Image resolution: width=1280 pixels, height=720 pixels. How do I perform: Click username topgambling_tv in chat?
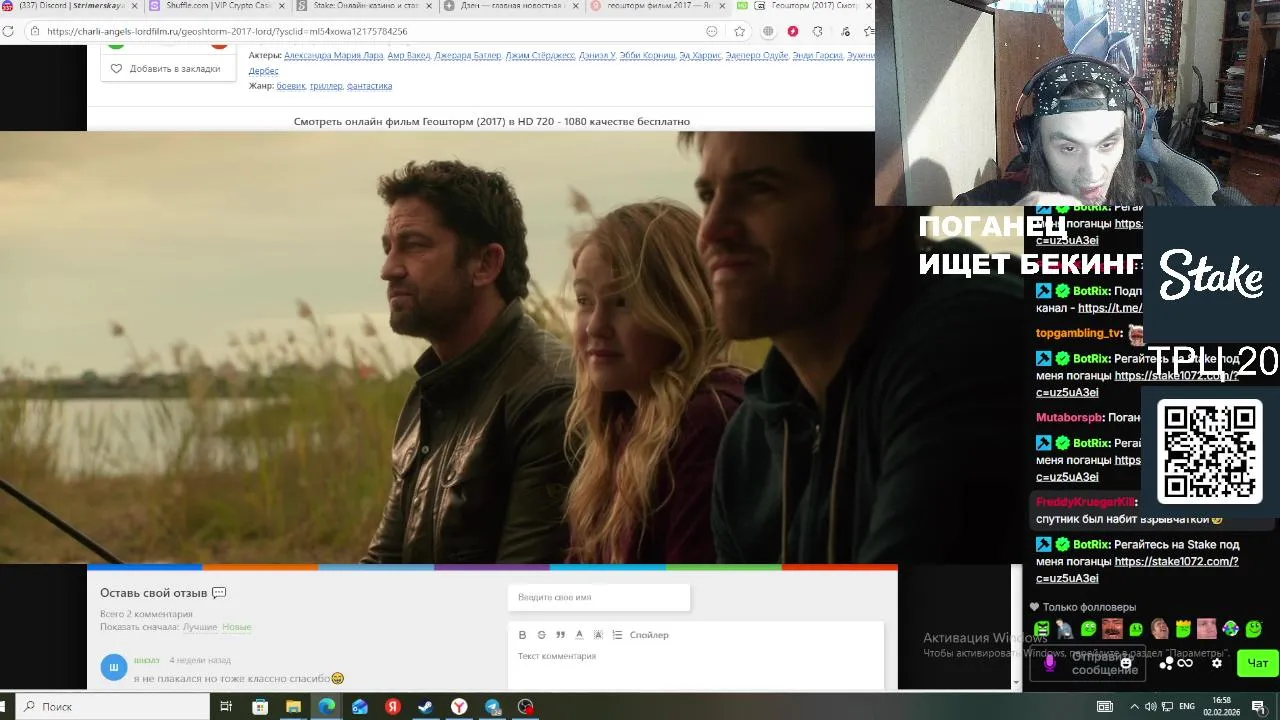[1079, 333]
